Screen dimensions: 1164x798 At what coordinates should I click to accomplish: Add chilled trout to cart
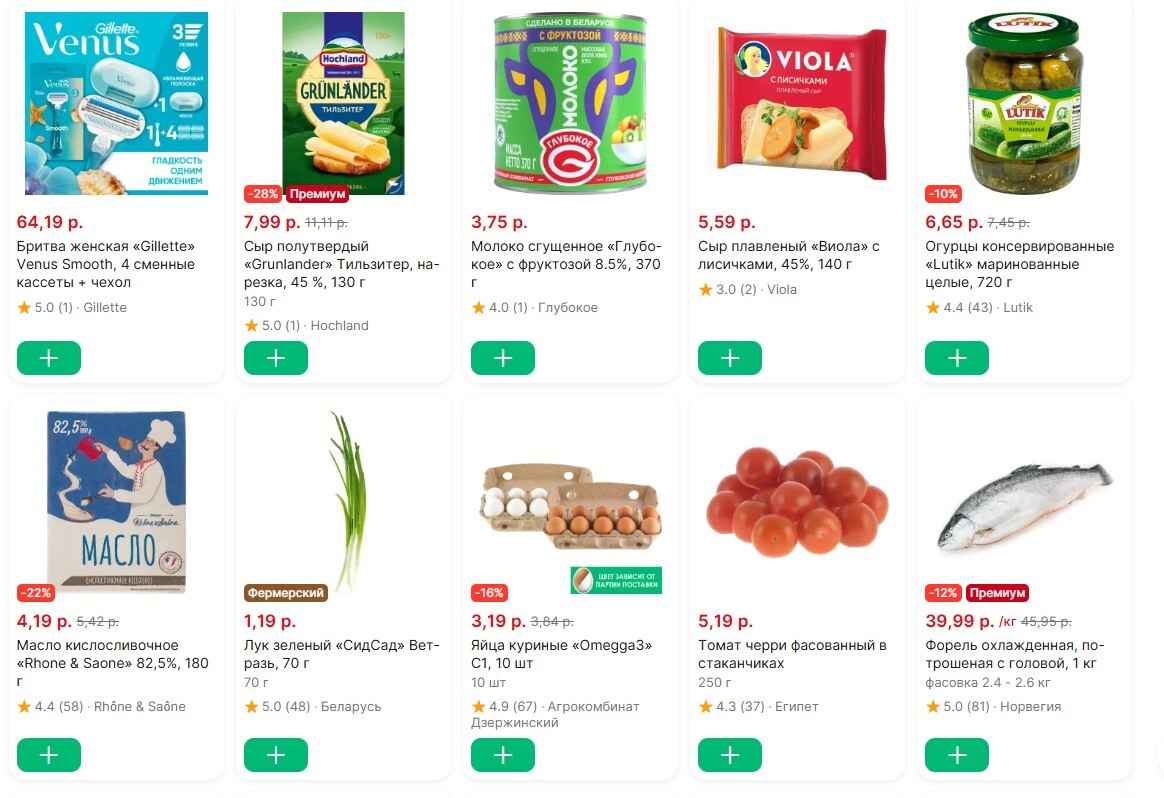[957, 755]
